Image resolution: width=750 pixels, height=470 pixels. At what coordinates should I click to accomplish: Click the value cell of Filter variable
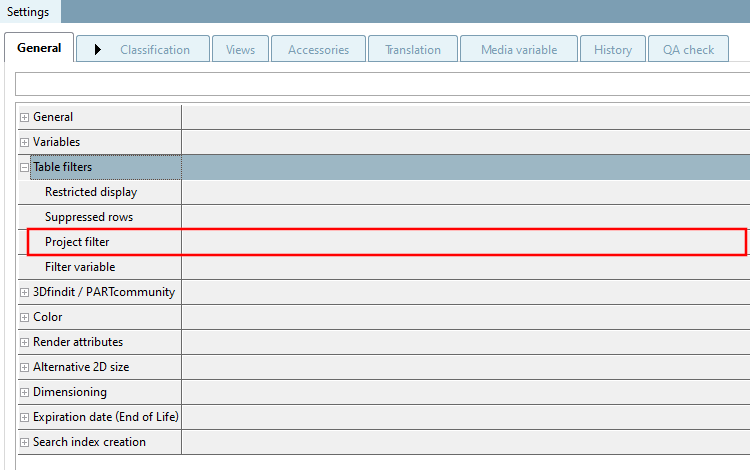(466, 267)
